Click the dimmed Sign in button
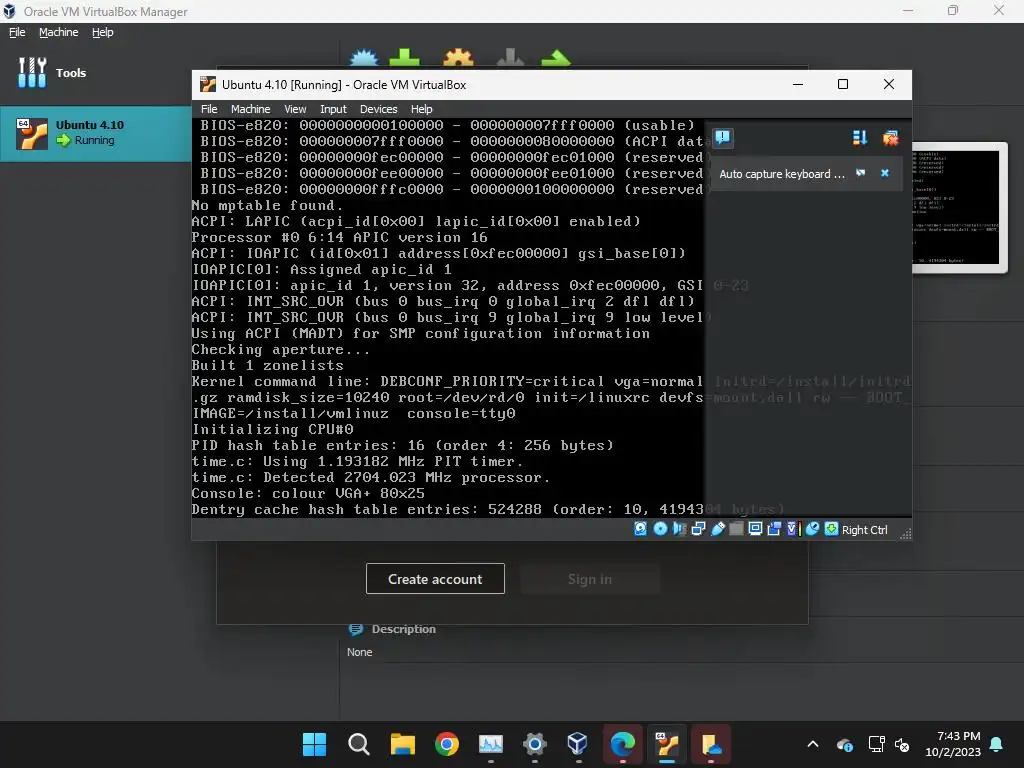The height and width of the screenshot is (768, 1024). point(590,579)
